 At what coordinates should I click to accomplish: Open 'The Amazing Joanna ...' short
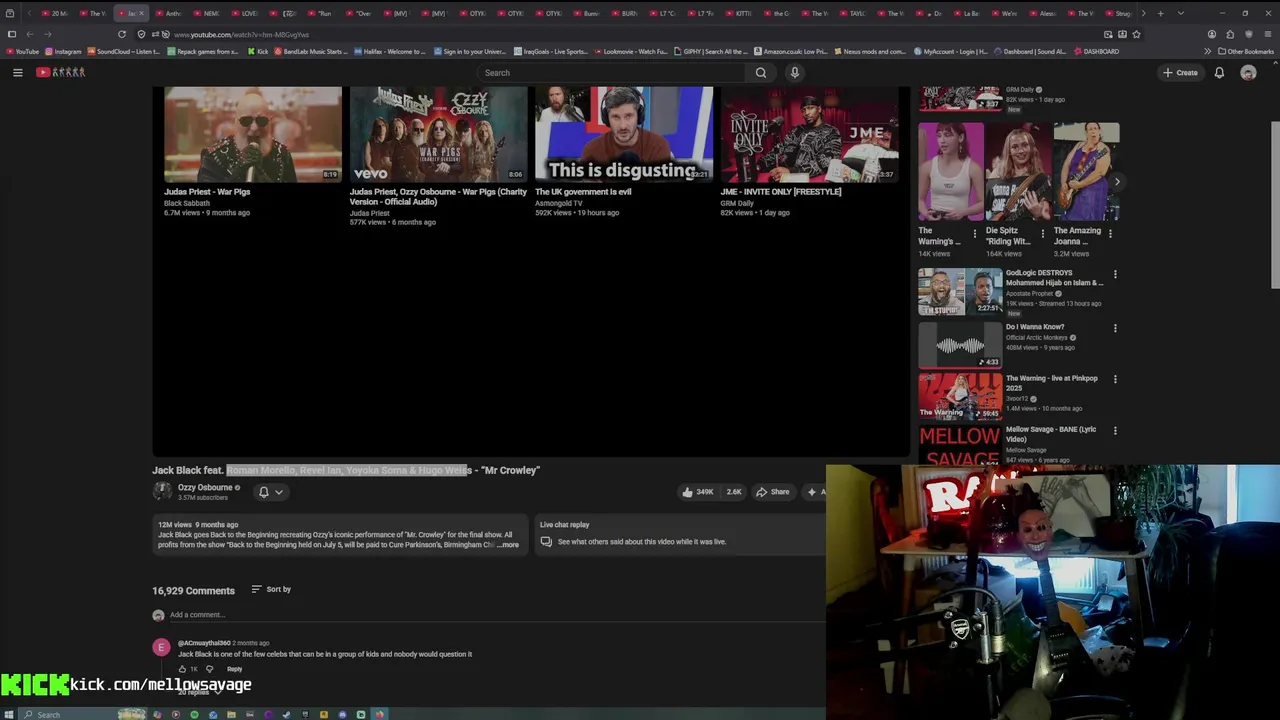point(1086,172)
